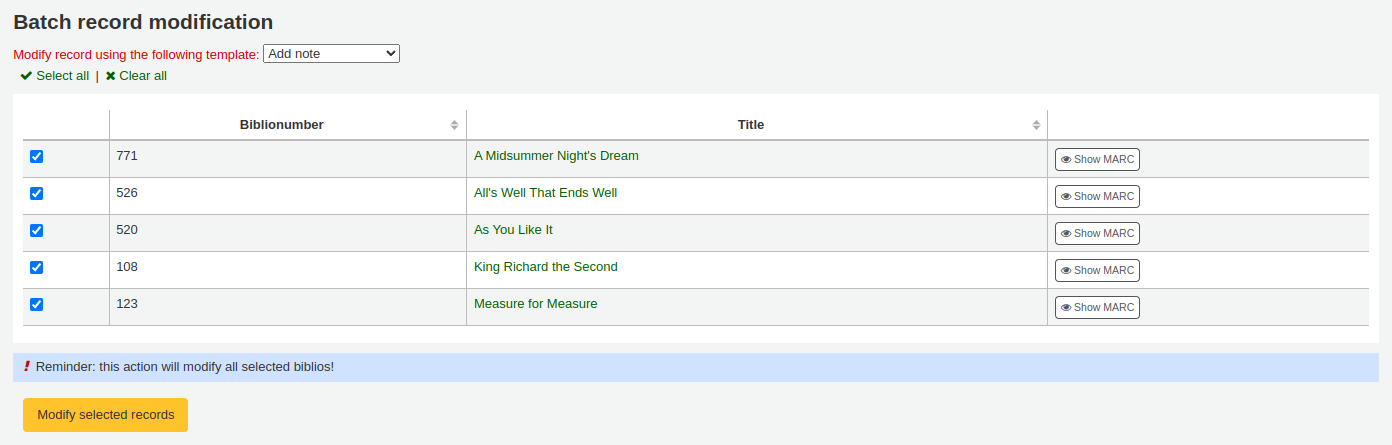Open the A Midsummer Night's Dream title link
Image resolution: width=1392 pixels, height=445 pixels.
pos(556,156)
